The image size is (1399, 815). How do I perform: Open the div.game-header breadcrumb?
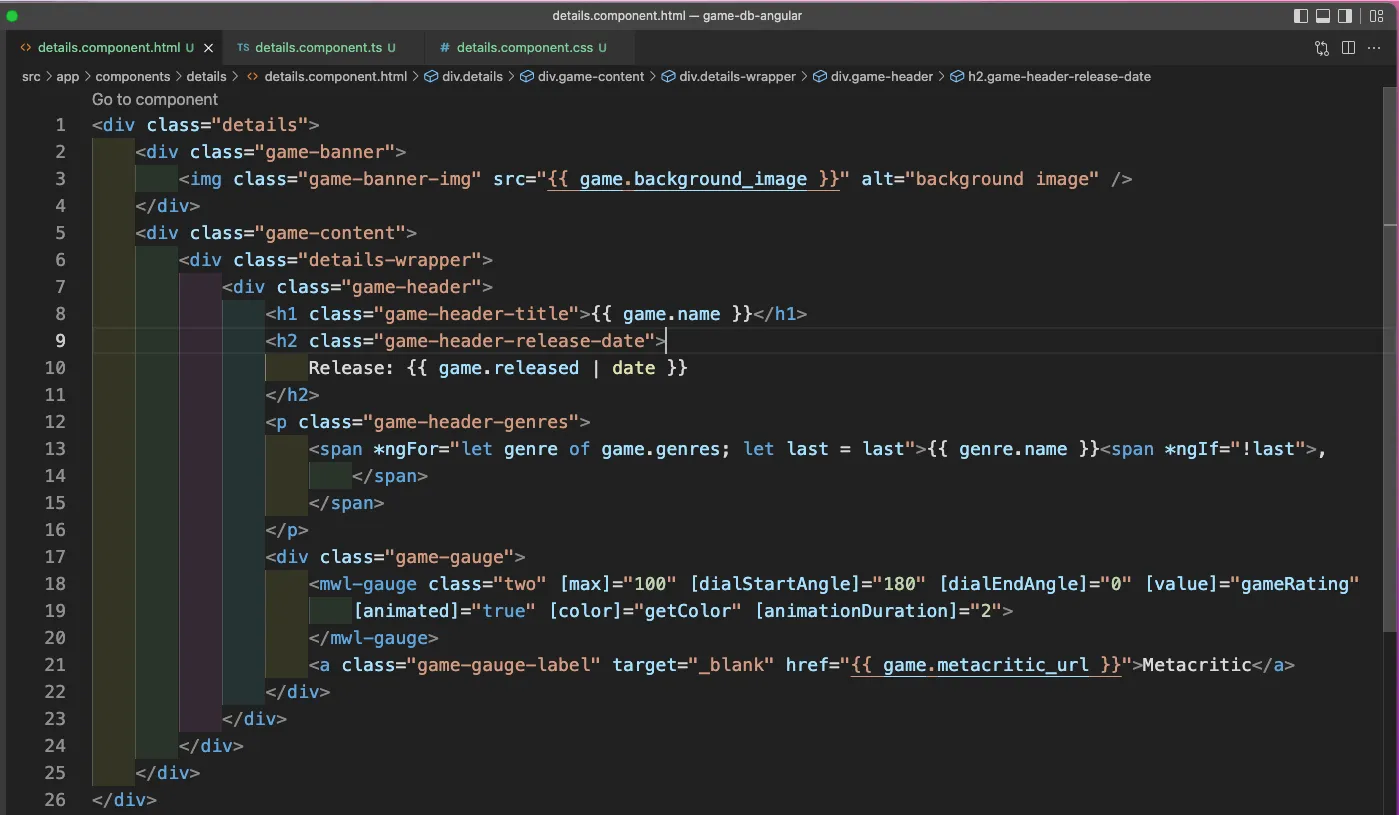[882, 76]
